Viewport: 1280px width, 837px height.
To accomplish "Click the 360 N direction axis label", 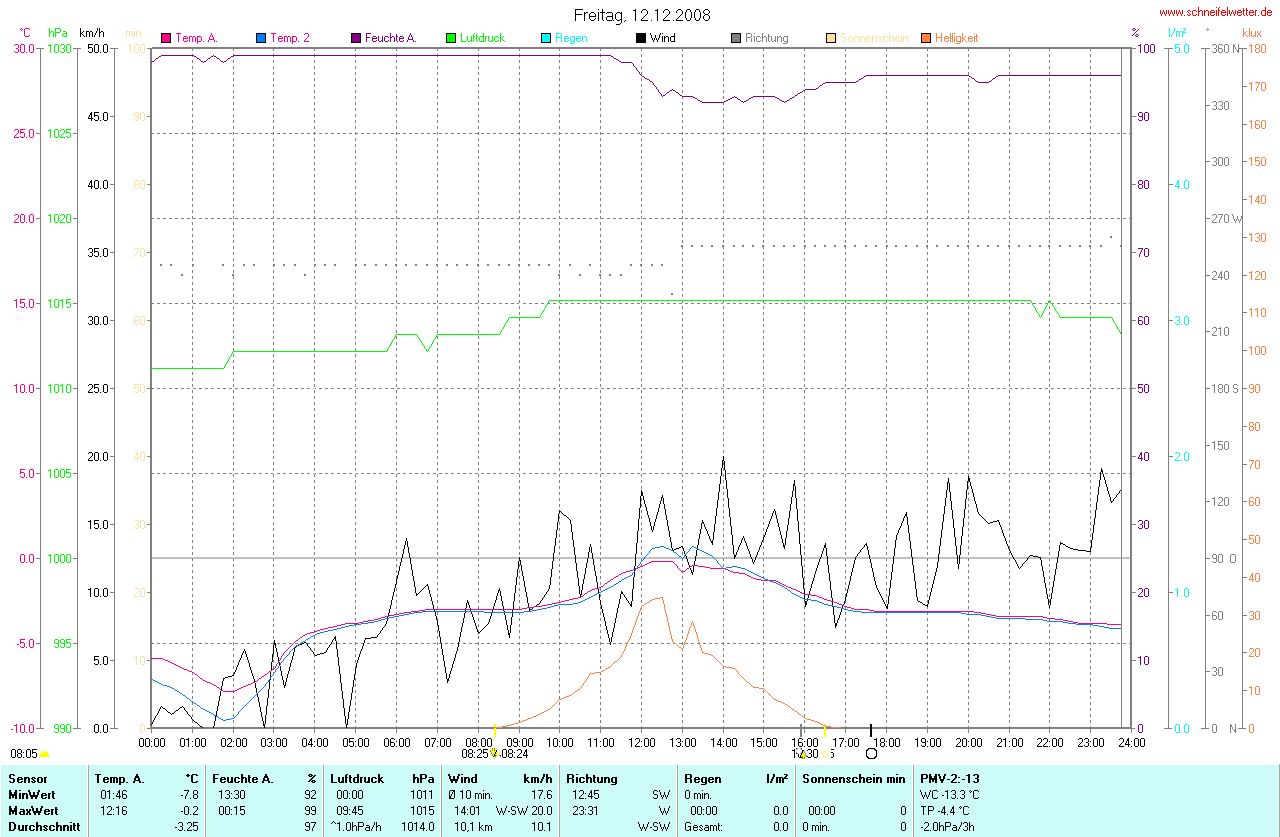I will coord(1227,48).
